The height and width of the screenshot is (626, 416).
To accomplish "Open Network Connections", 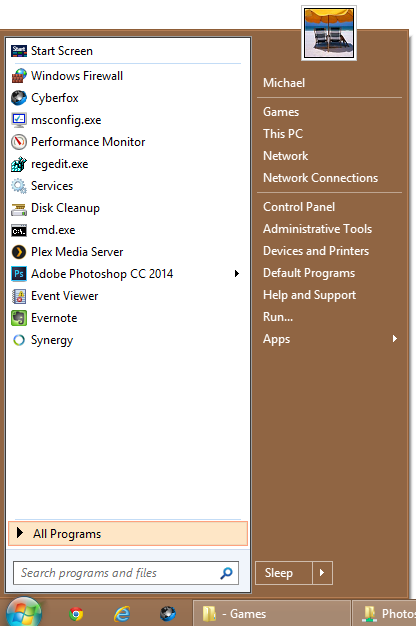I will pos(321,178).
